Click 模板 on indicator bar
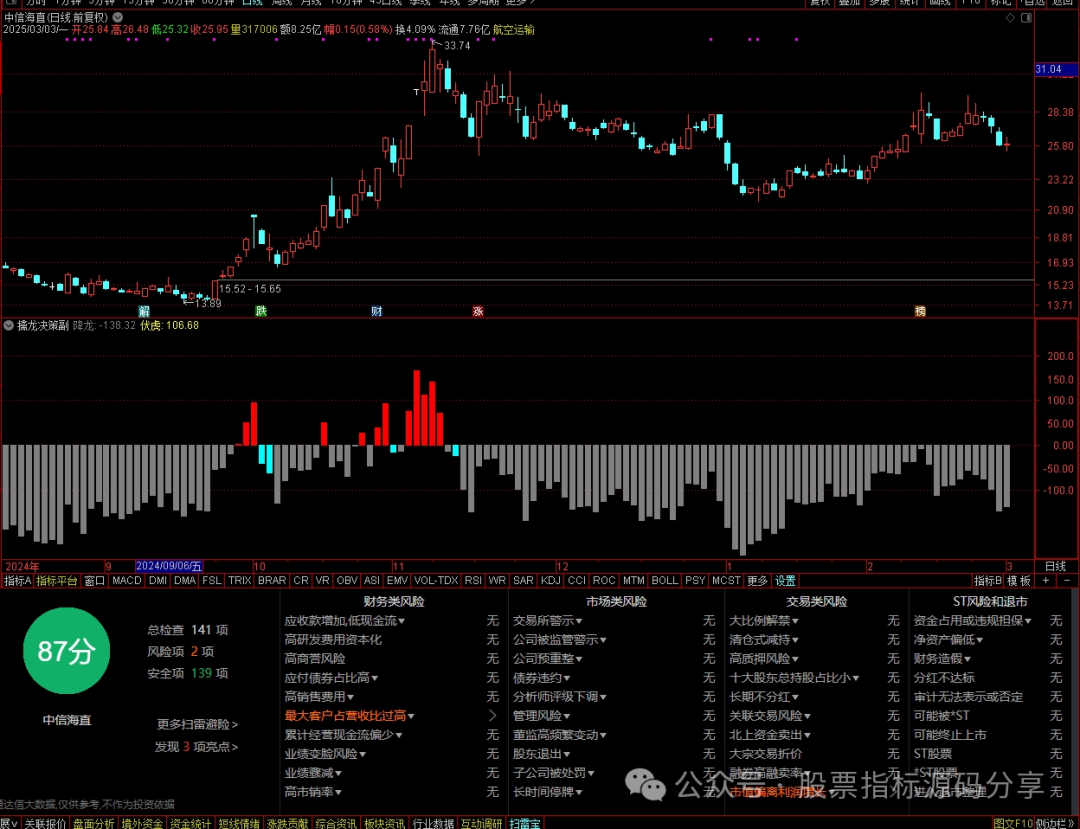Viewport: 1080px width, 829px height. (1019, 580)
